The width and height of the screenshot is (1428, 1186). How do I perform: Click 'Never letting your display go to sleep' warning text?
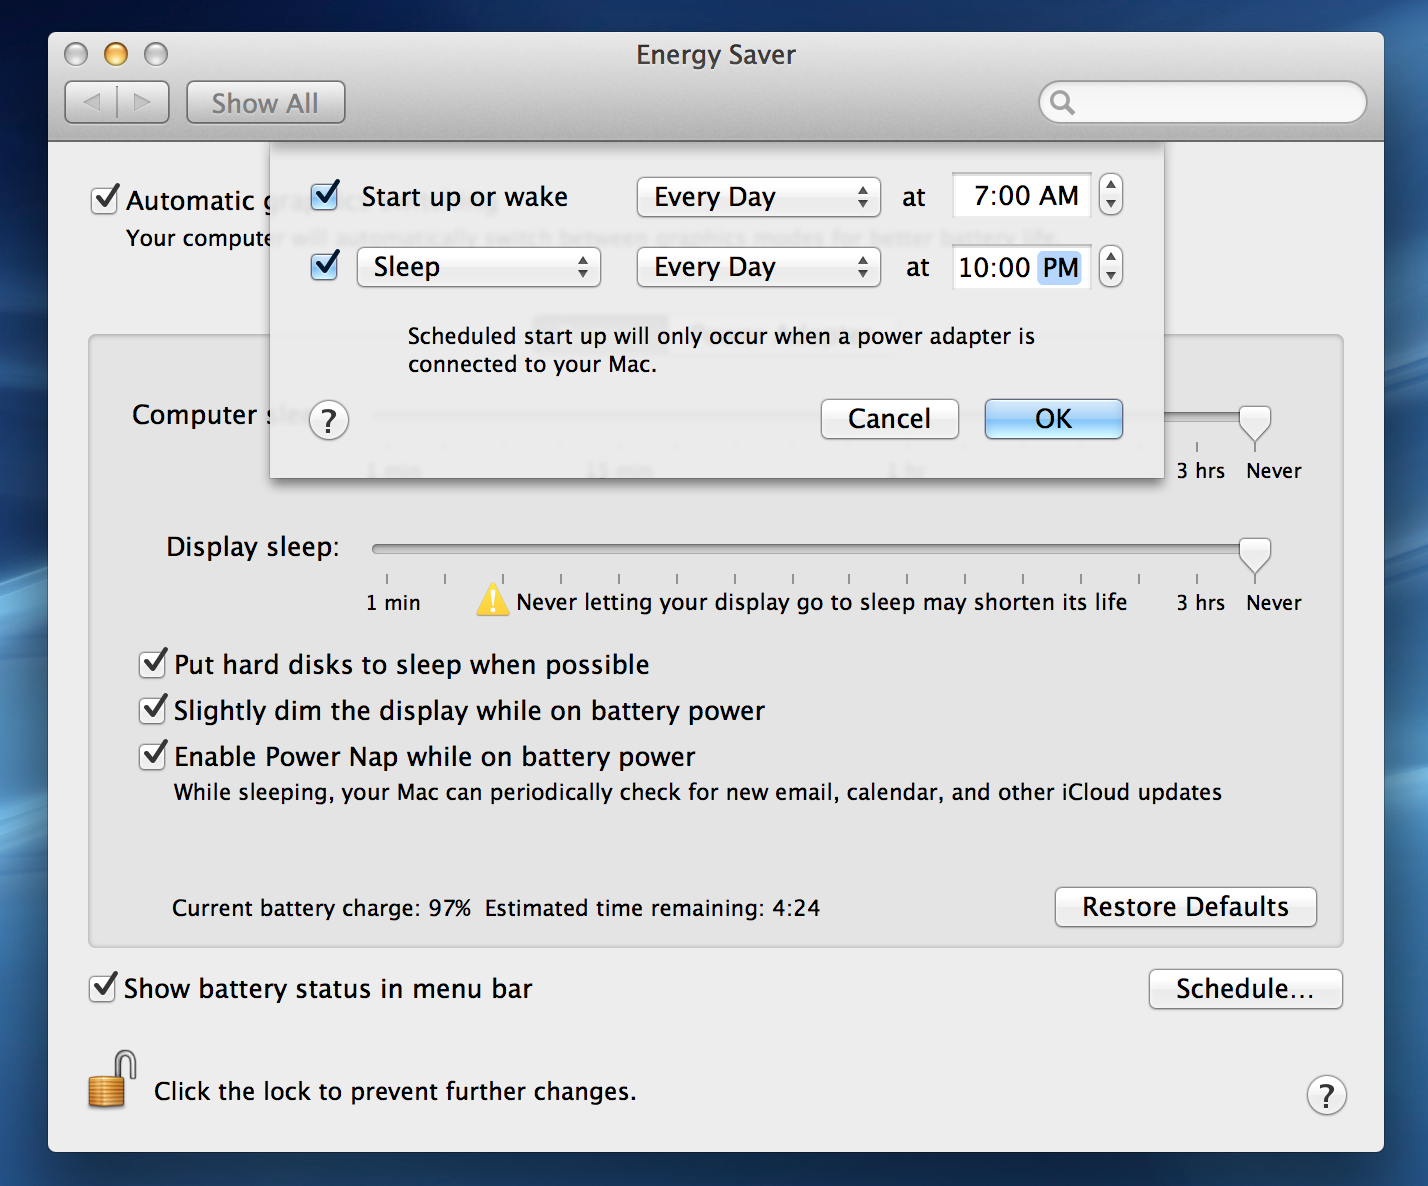(x=821, y=602)
